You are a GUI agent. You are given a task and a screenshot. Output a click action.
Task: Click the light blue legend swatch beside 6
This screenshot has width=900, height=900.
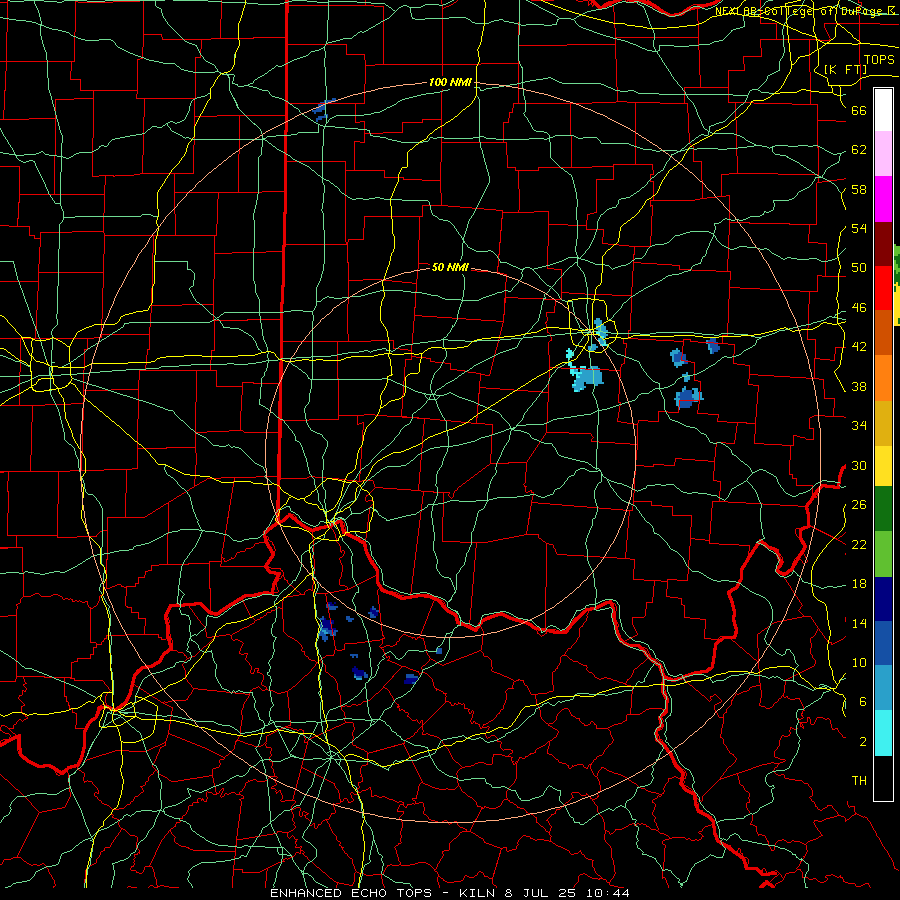883,688
